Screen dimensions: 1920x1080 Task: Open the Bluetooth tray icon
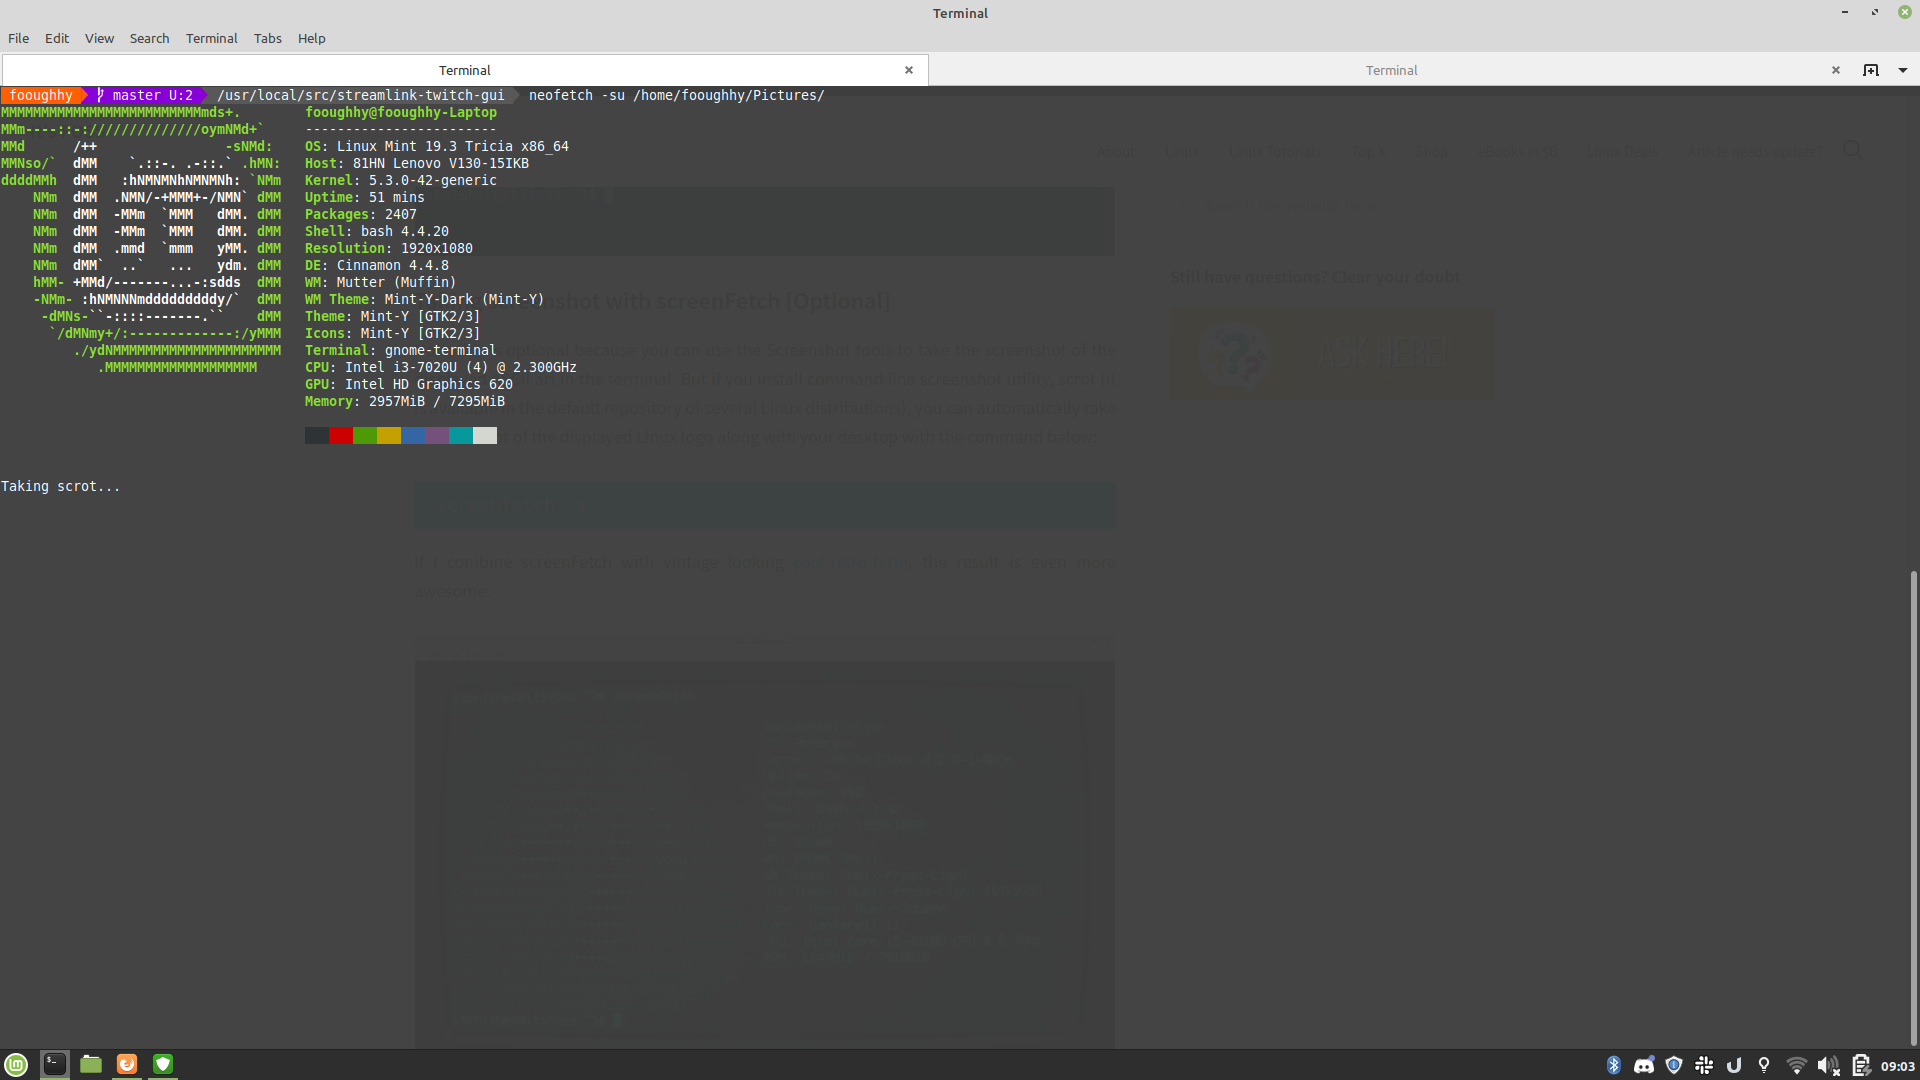pos(1613,1066)
